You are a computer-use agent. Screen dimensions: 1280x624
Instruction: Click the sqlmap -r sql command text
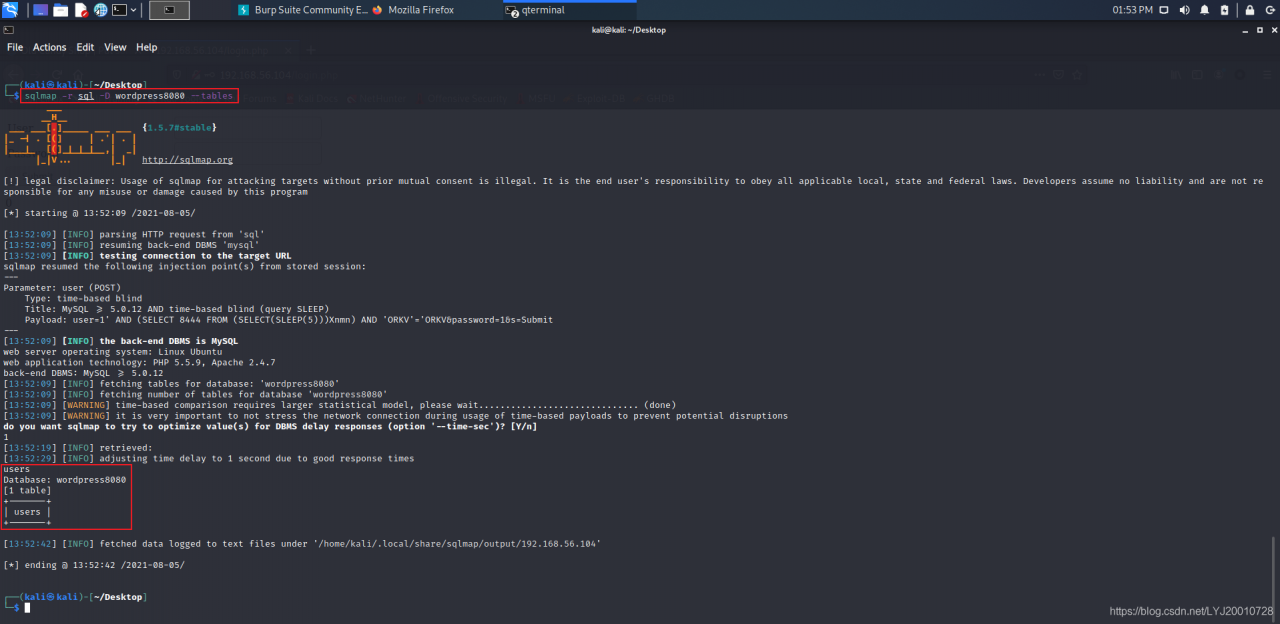129,96
